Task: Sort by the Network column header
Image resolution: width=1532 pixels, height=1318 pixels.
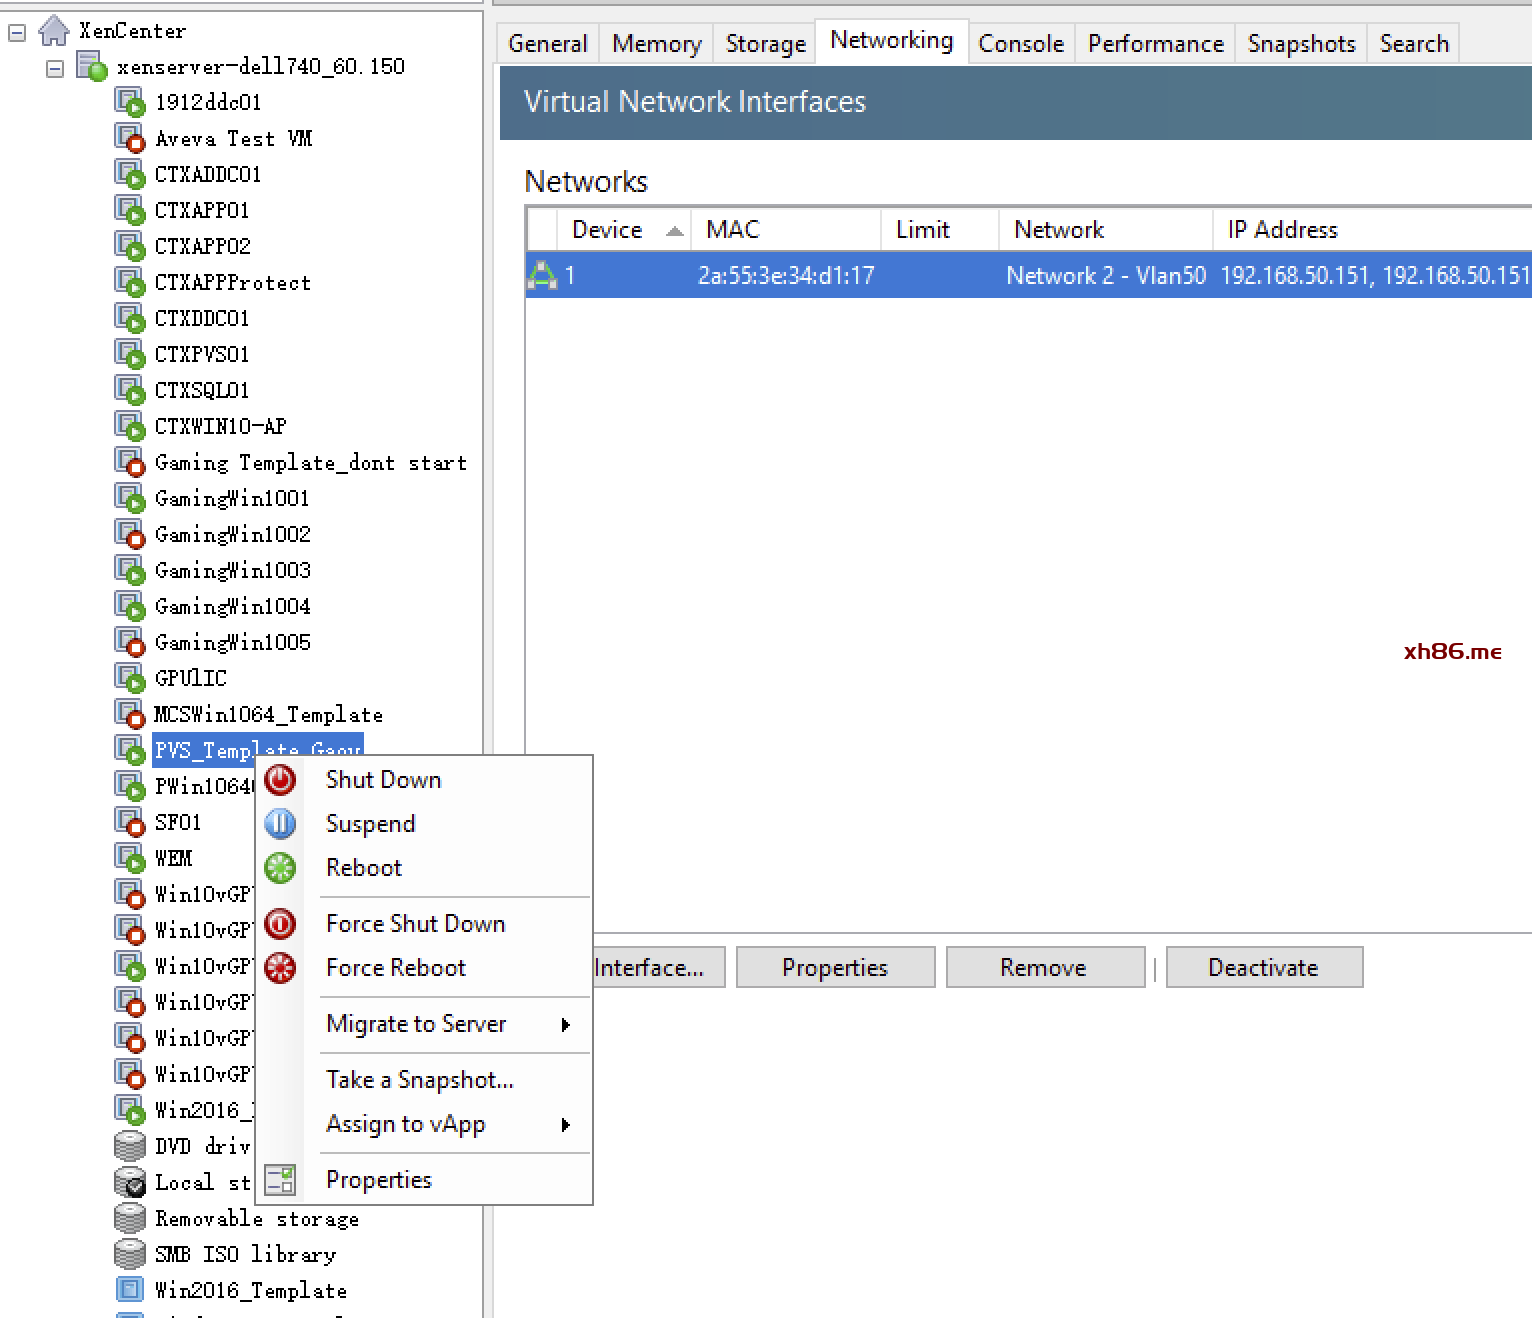Action: pos(1106,230)
